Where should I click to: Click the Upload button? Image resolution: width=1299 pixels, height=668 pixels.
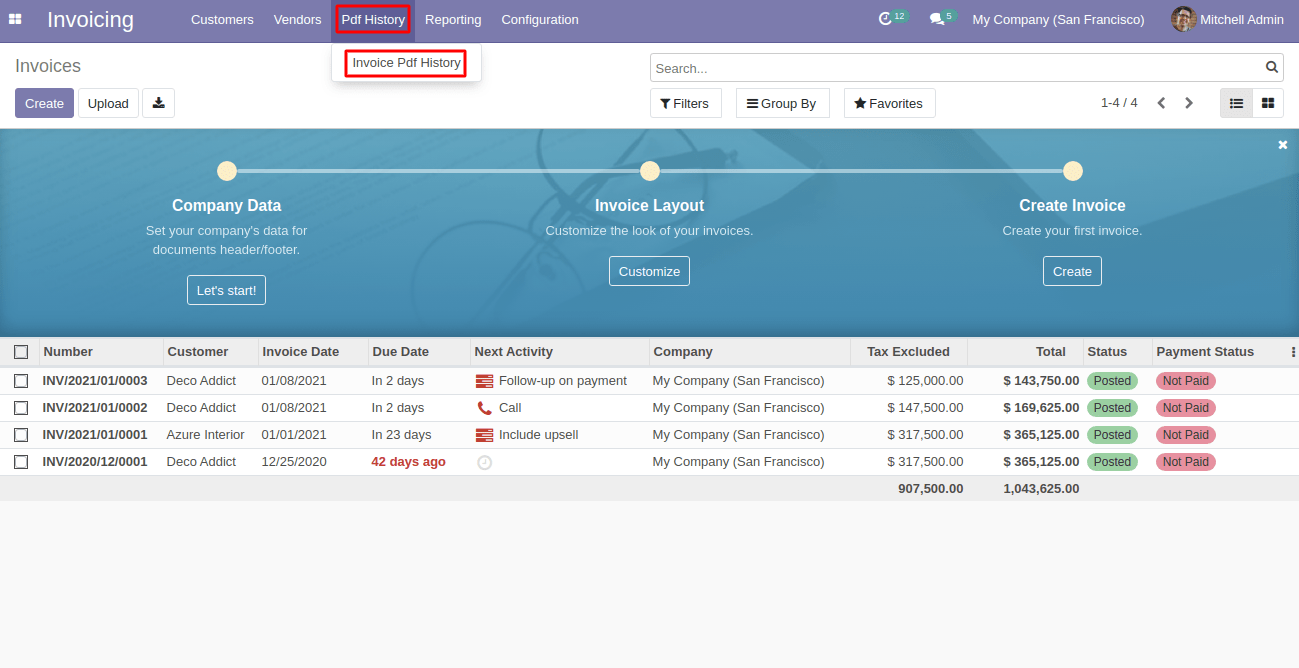pyautogui.click(x=107, y=102)
